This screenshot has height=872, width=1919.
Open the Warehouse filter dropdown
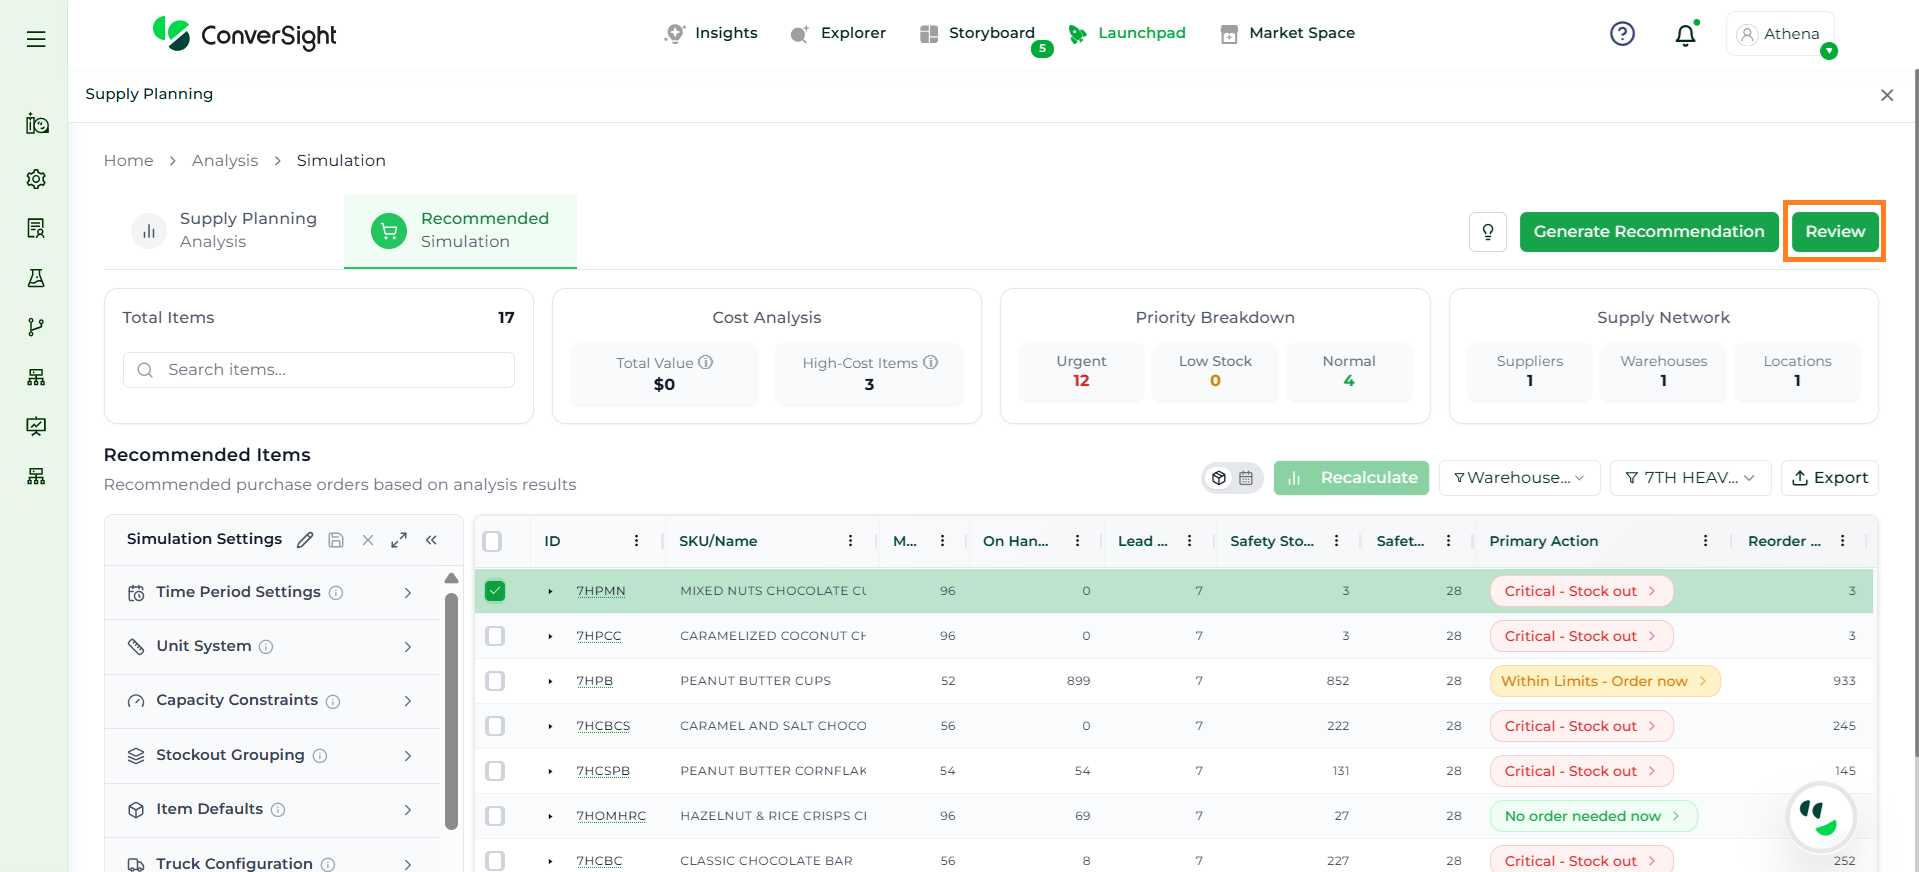[1518, 478]
